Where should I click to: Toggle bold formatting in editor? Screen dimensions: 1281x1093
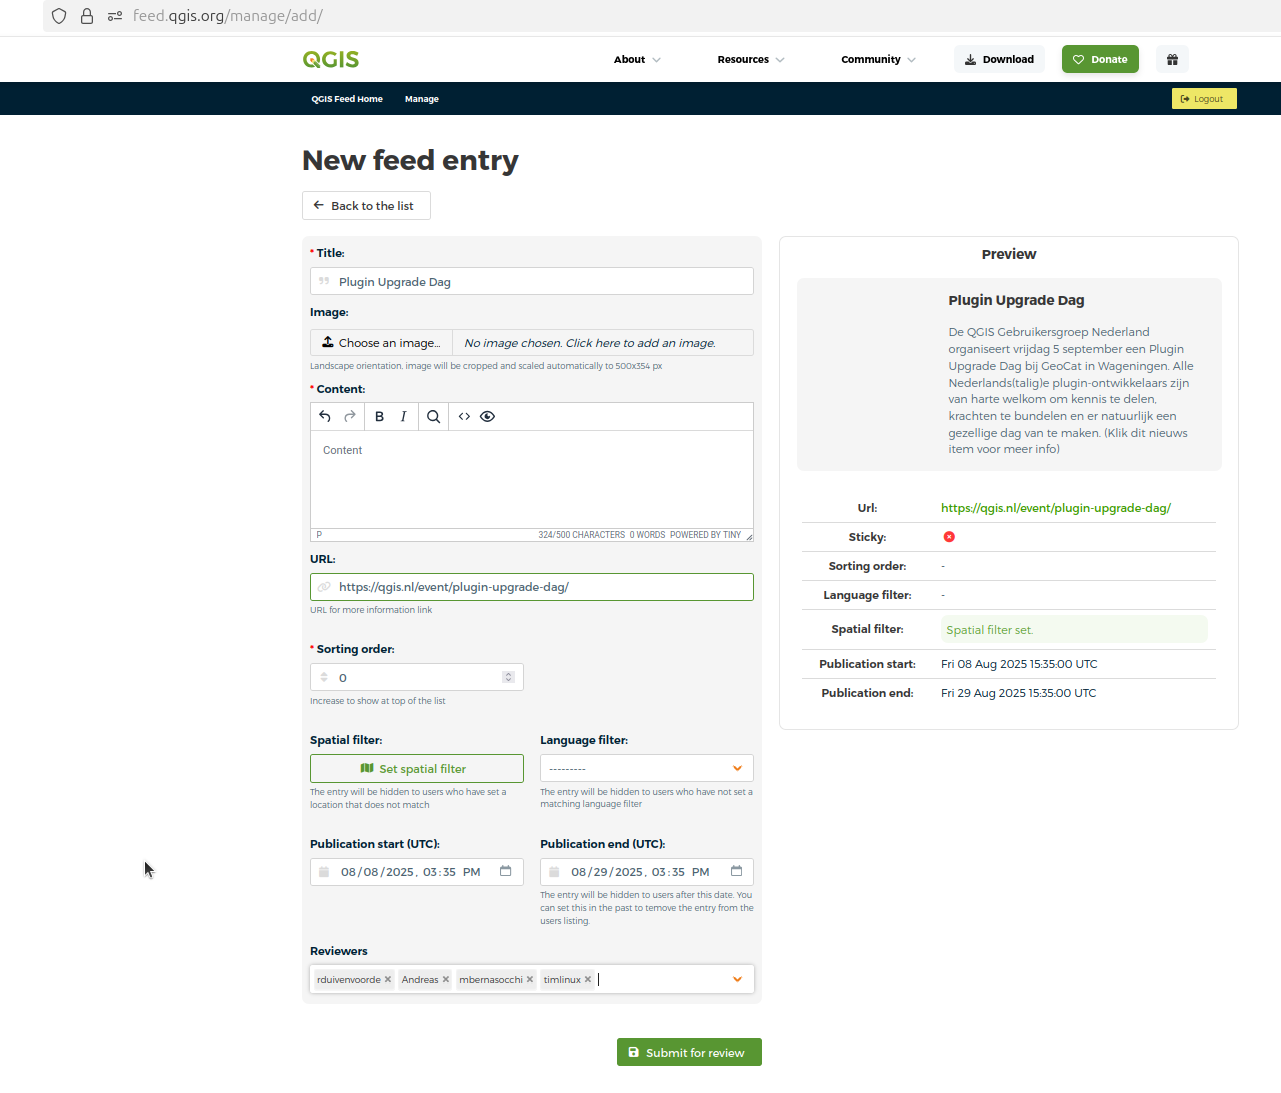pyautogui.click(x=380, y=416)
